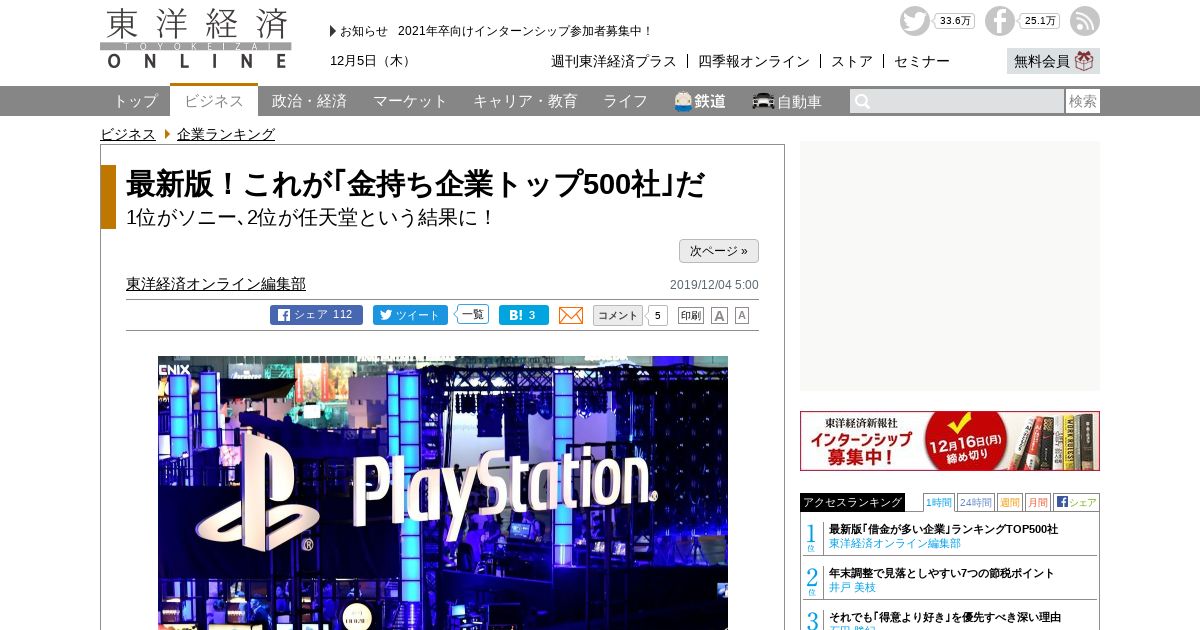The image size is (1200, 630).
Task: Open 四季報オンライン link
Action: click(x=754, y=61)
